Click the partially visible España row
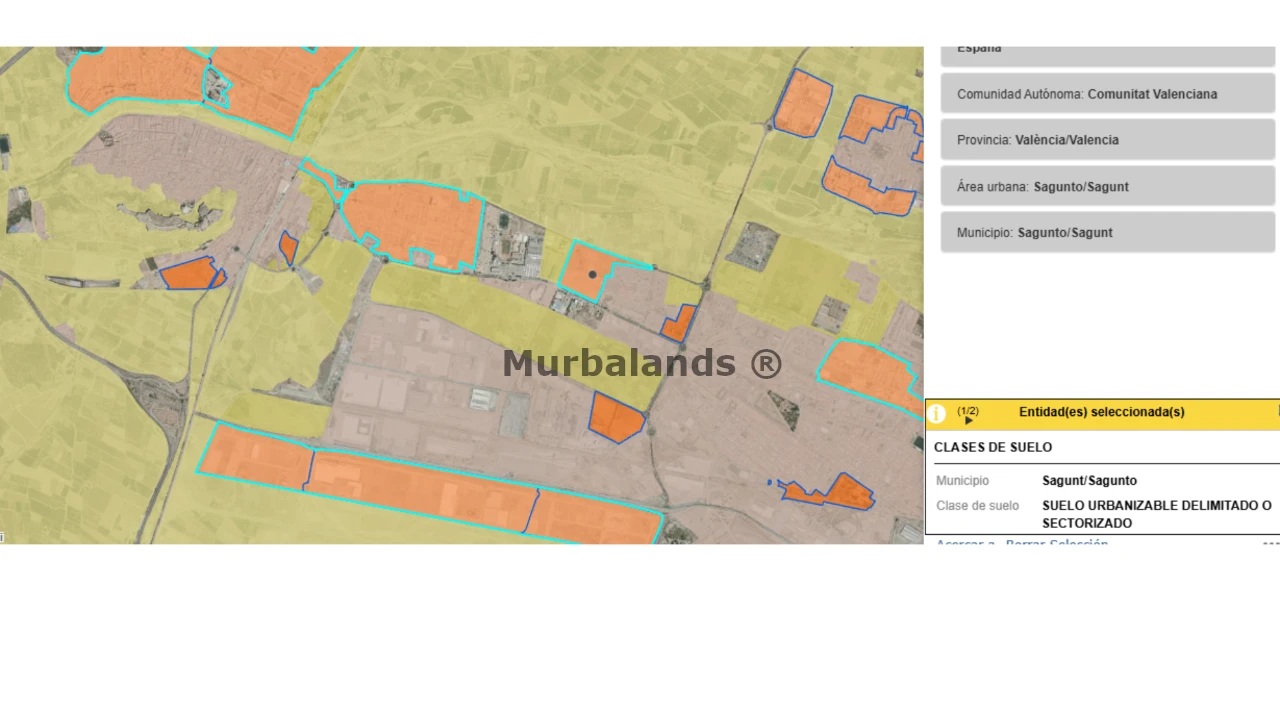Screen dimensions: 1280x720 [1107, 56]
